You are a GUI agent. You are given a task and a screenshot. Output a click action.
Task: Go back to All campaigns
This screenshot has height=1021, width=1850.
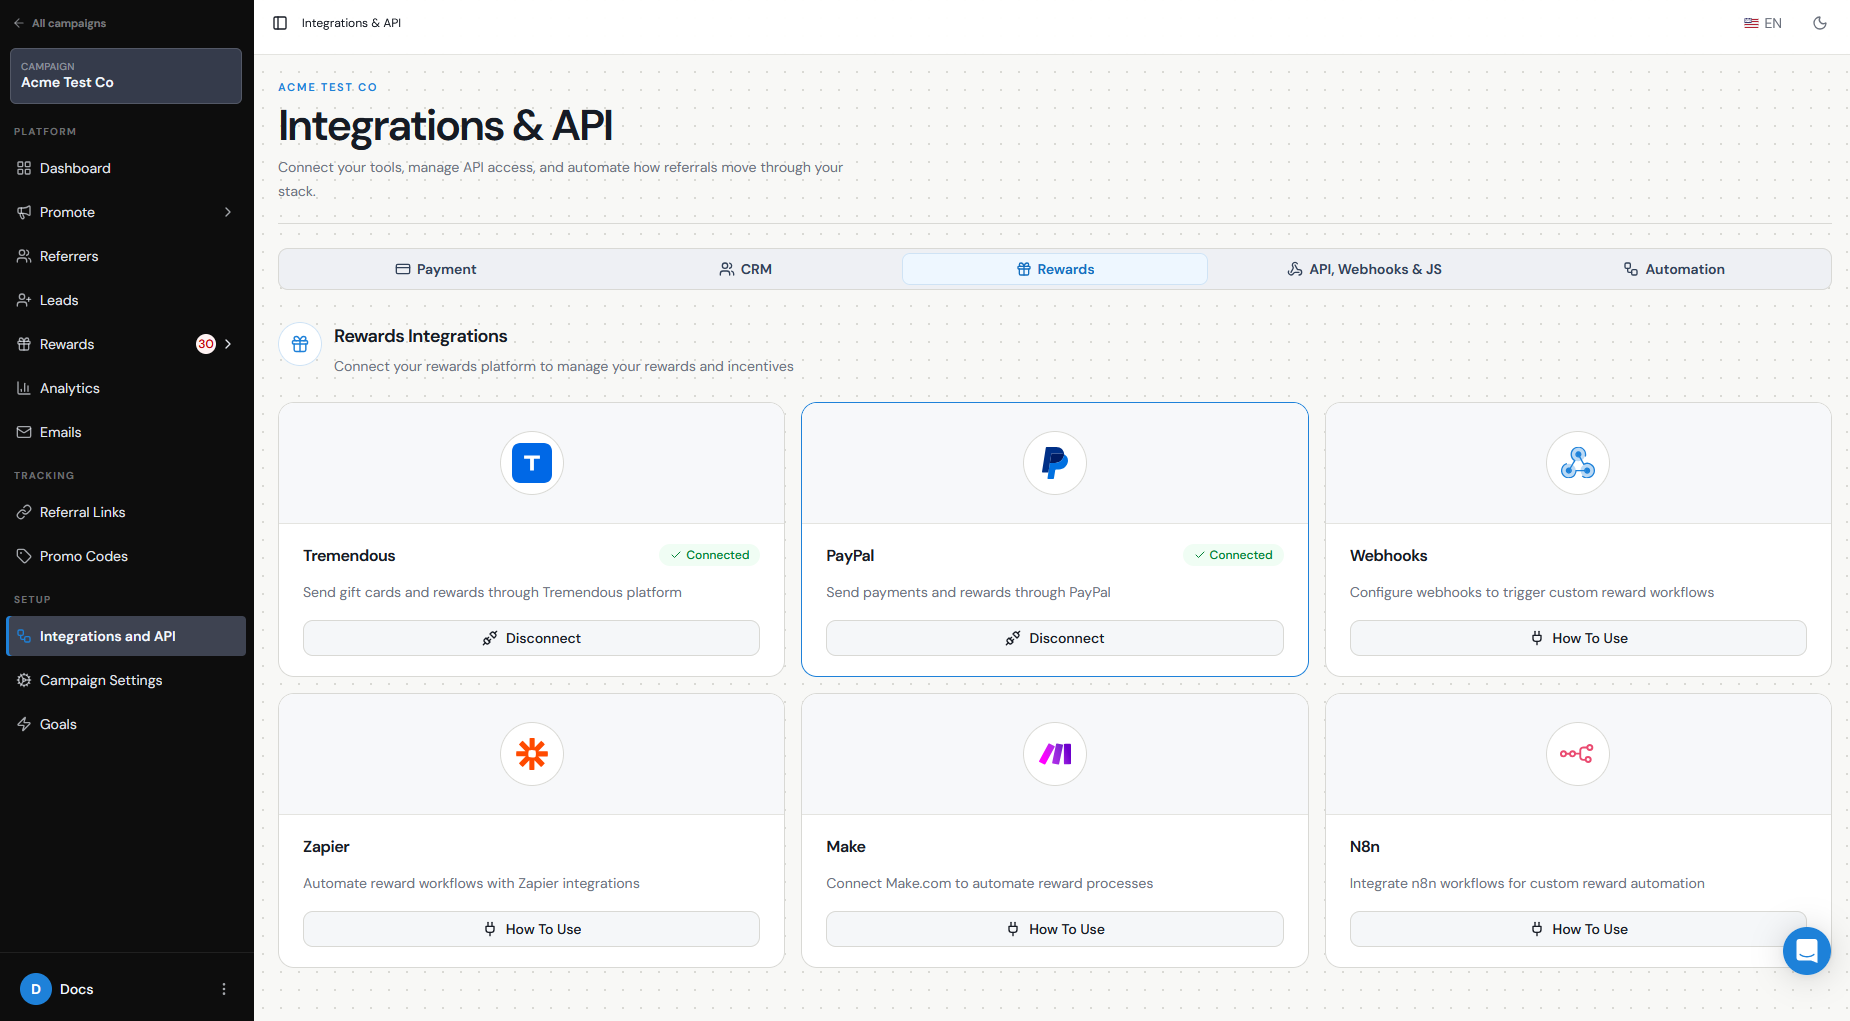point(60,23)
